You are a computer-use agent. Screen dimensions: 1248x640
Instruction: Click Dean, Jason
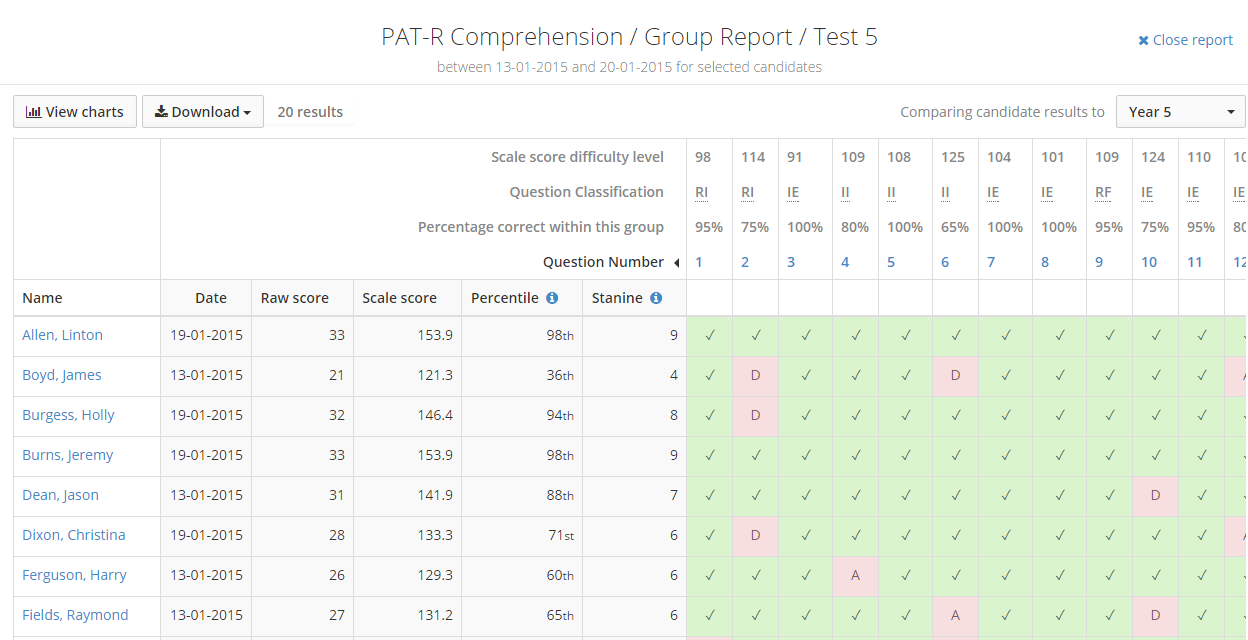[60, 495]
